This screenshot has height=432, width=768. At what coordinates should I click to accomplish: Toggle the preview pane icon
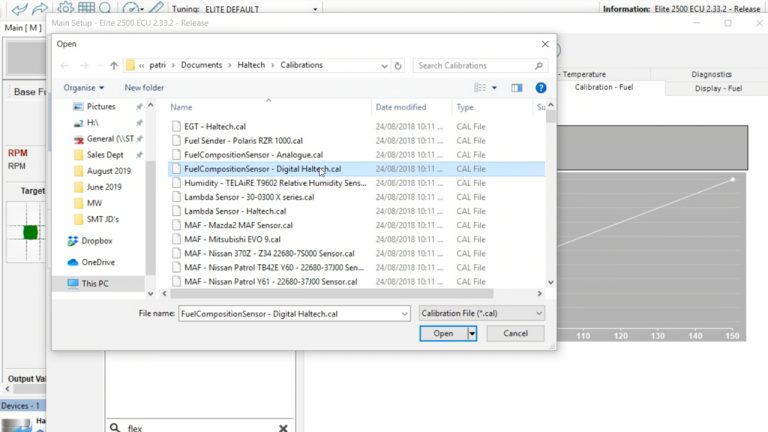pyautogui.click(x=517, y=88)
